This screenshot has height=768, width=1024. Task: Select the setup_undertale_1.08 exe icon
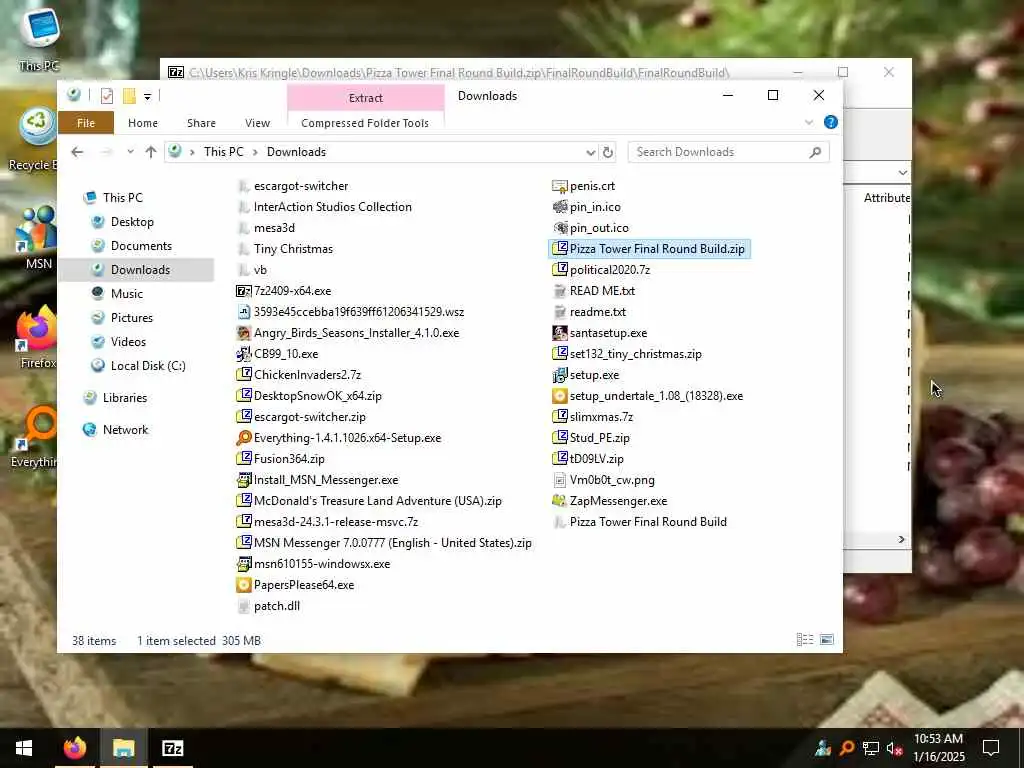pyautogui.click(x=560, y=396)
